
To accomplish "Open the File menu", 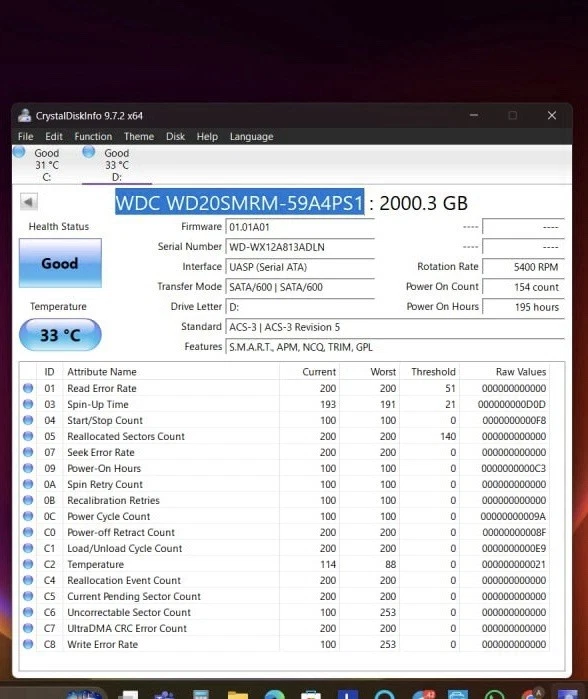I will (25, 136).
